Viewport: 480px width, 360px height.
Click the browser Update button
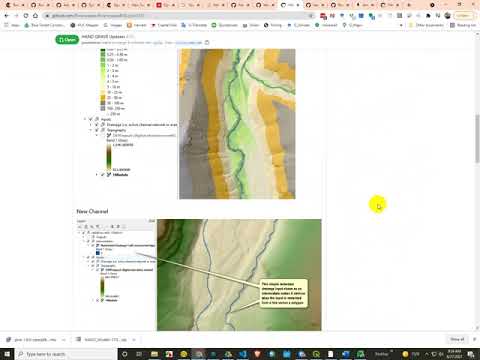tap(464, 16)
